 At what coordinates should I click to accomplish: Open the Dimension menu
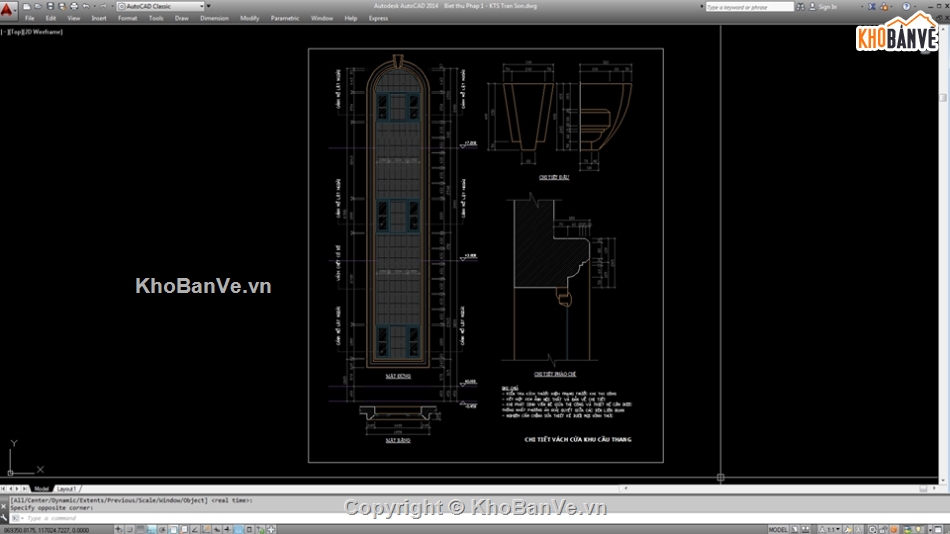[214, 18]
